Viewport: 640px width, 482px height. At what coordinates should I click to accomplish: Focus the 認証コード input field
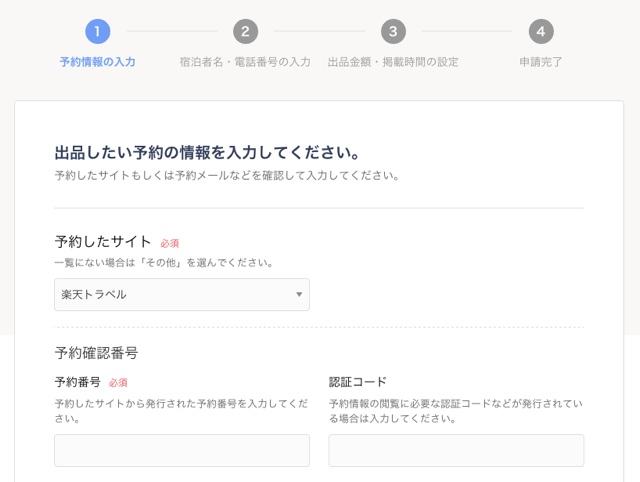456,450
